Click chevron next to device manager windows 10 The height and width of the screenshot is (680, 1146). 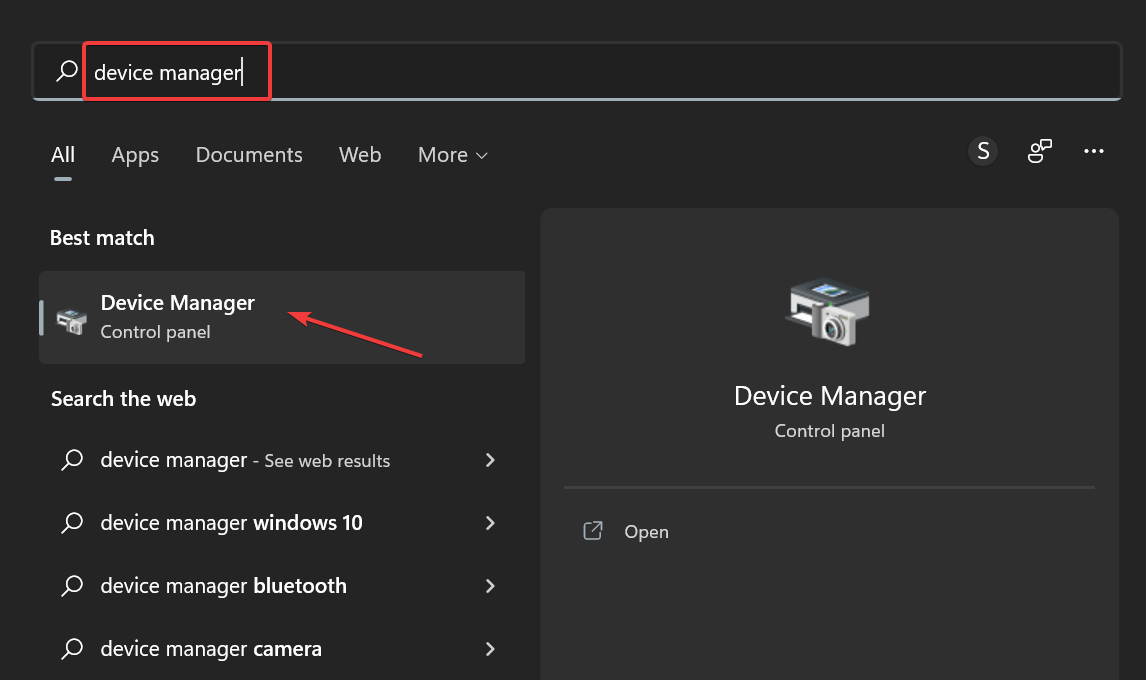pos(490,522)
